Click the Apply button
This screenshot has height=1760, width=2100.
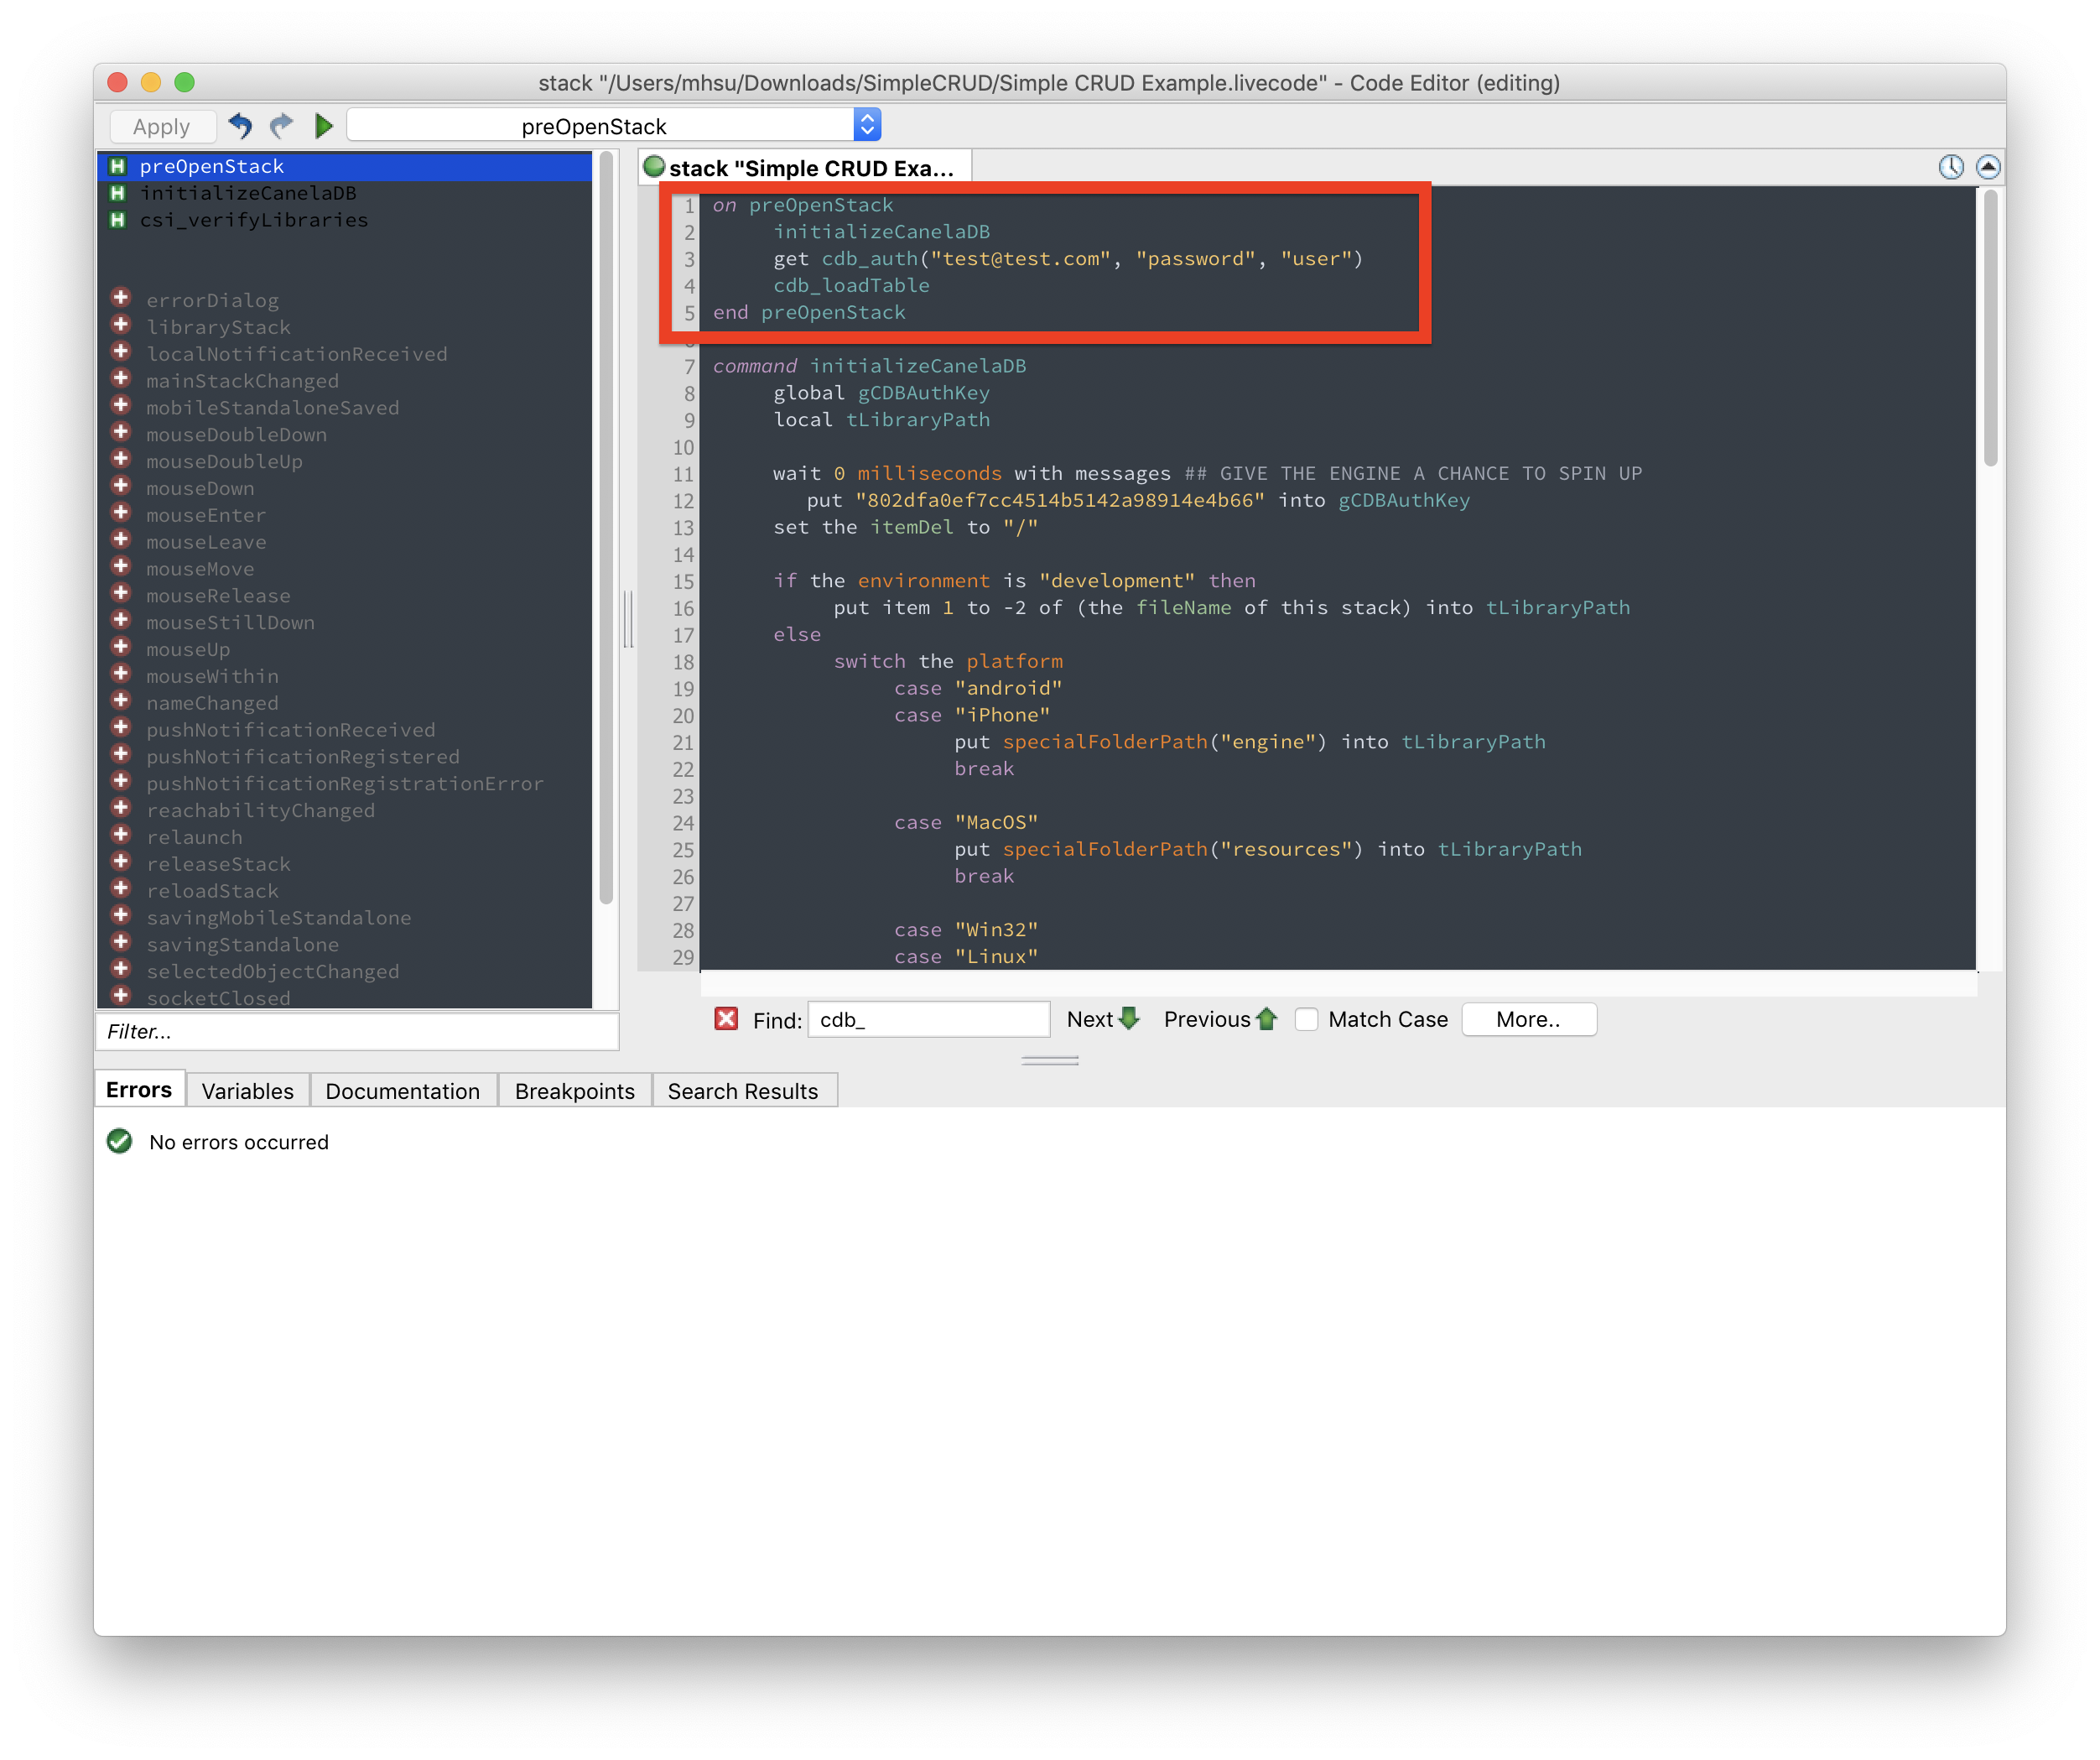point(162,127)
